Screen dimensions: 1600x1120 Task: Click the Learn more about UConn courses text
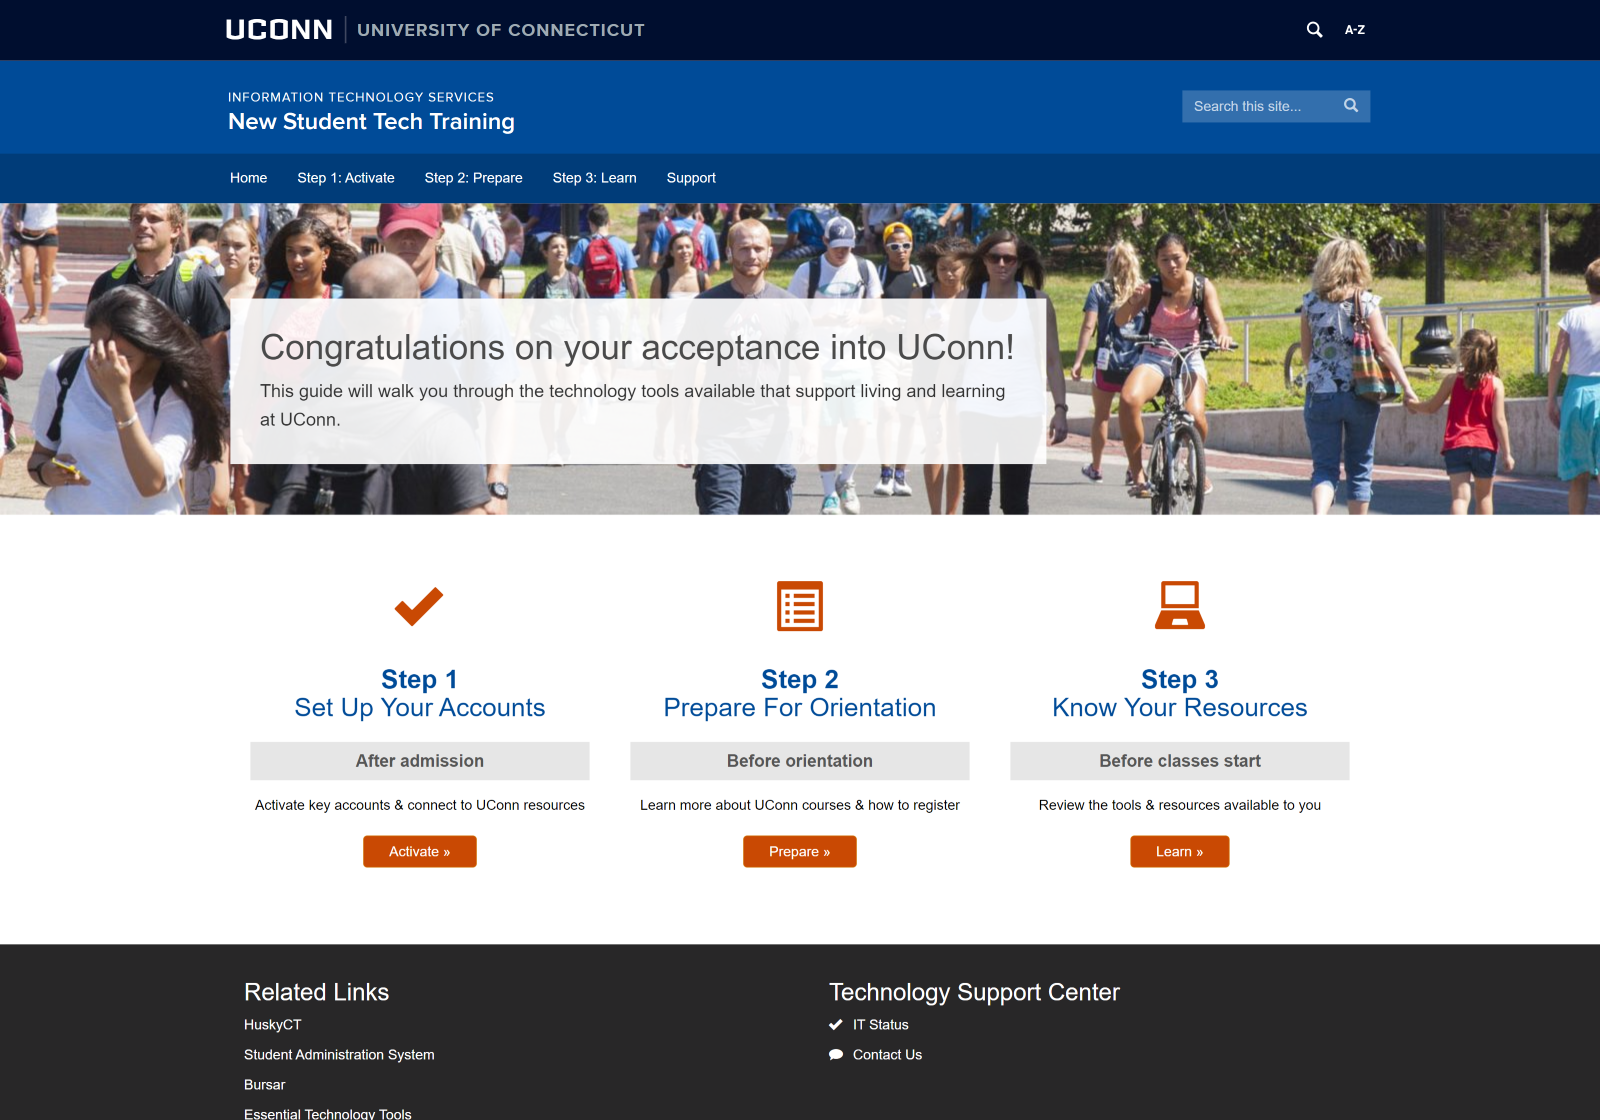800,805
